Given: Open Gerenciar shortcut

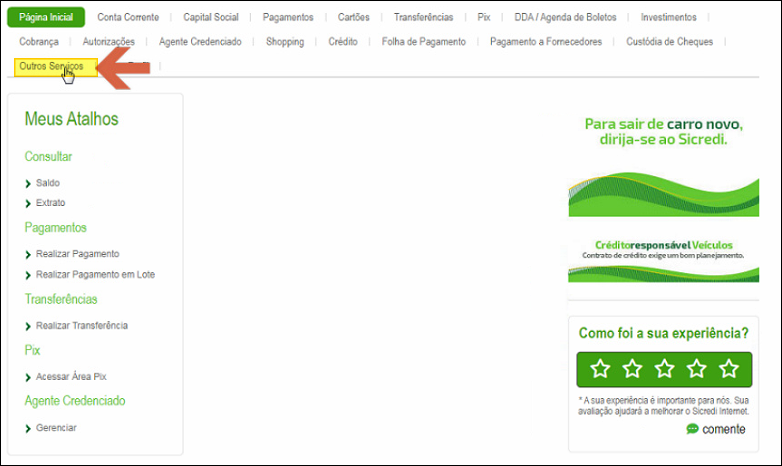Looking at the screenshot, I should (x=56, y=428).
